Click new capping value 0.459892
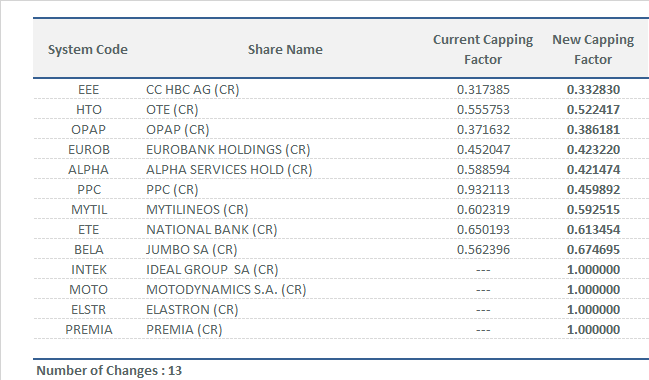The height and width of the screenshot is (380, 649). [x=593, y=190]
